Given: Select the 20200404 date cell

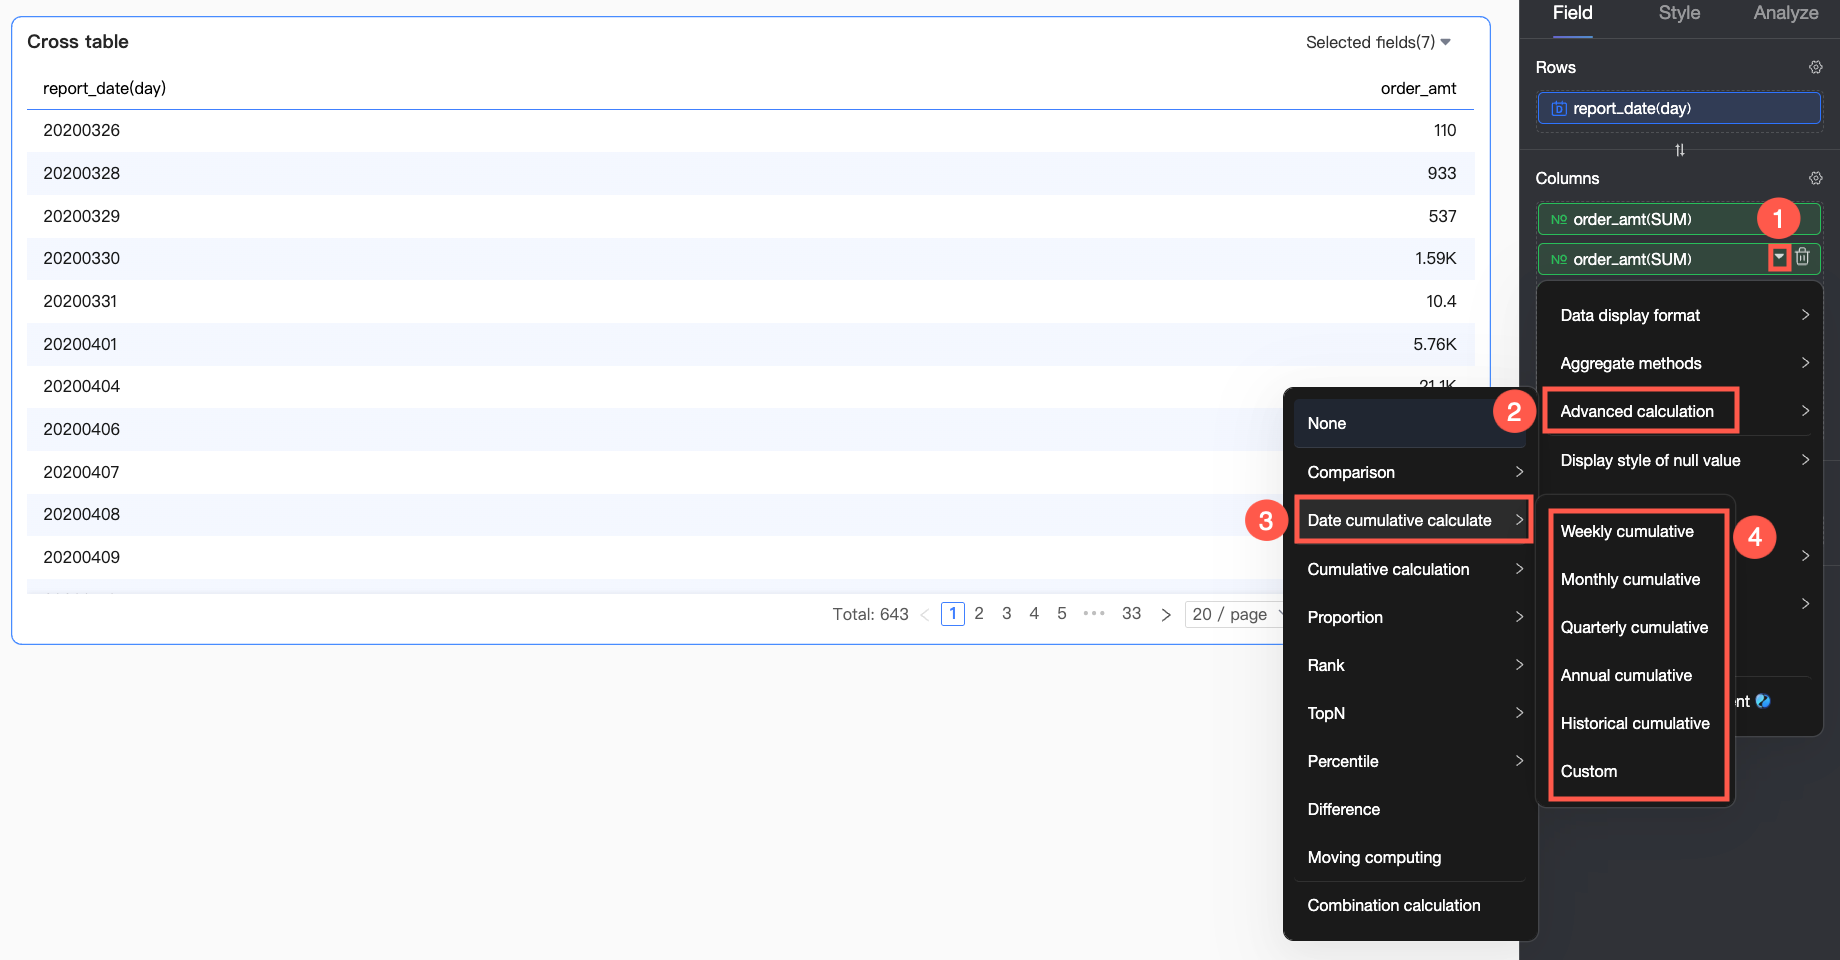Looking at the screenshot, I should tap(82, 386).
